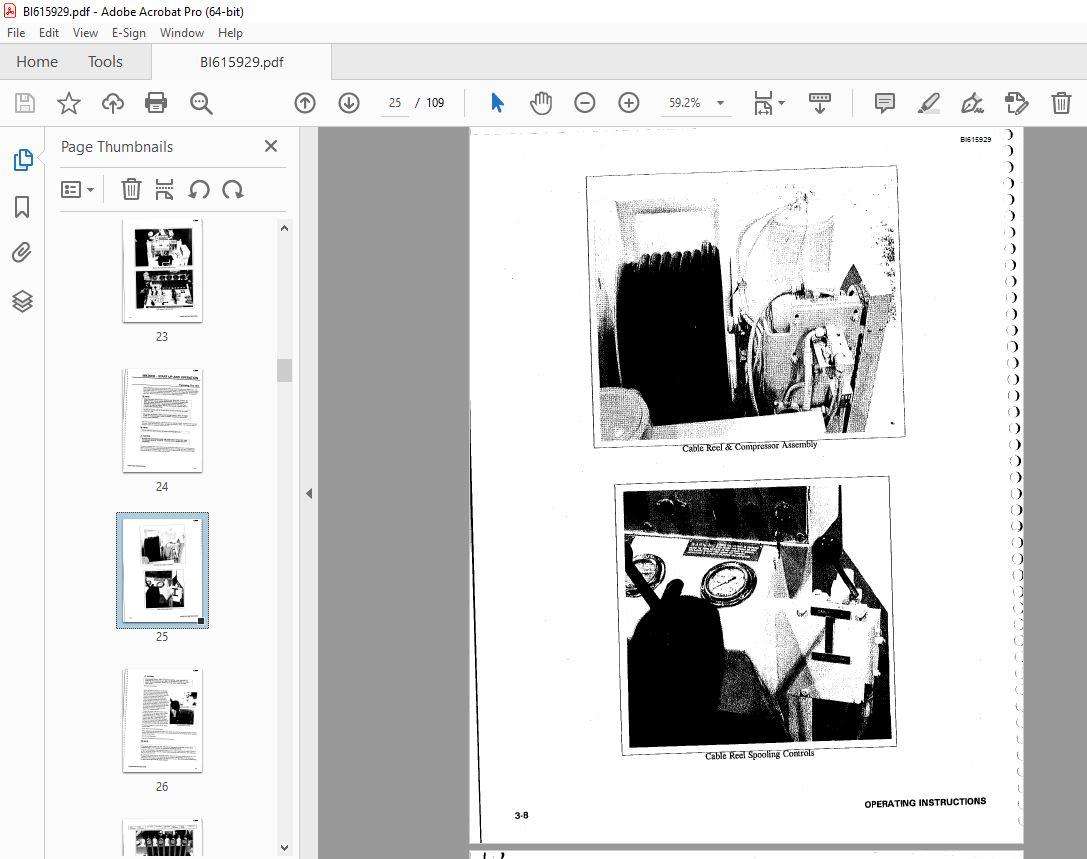Select the Hand pan tool
1087x859 pixels.
click(x=541, y=103)
